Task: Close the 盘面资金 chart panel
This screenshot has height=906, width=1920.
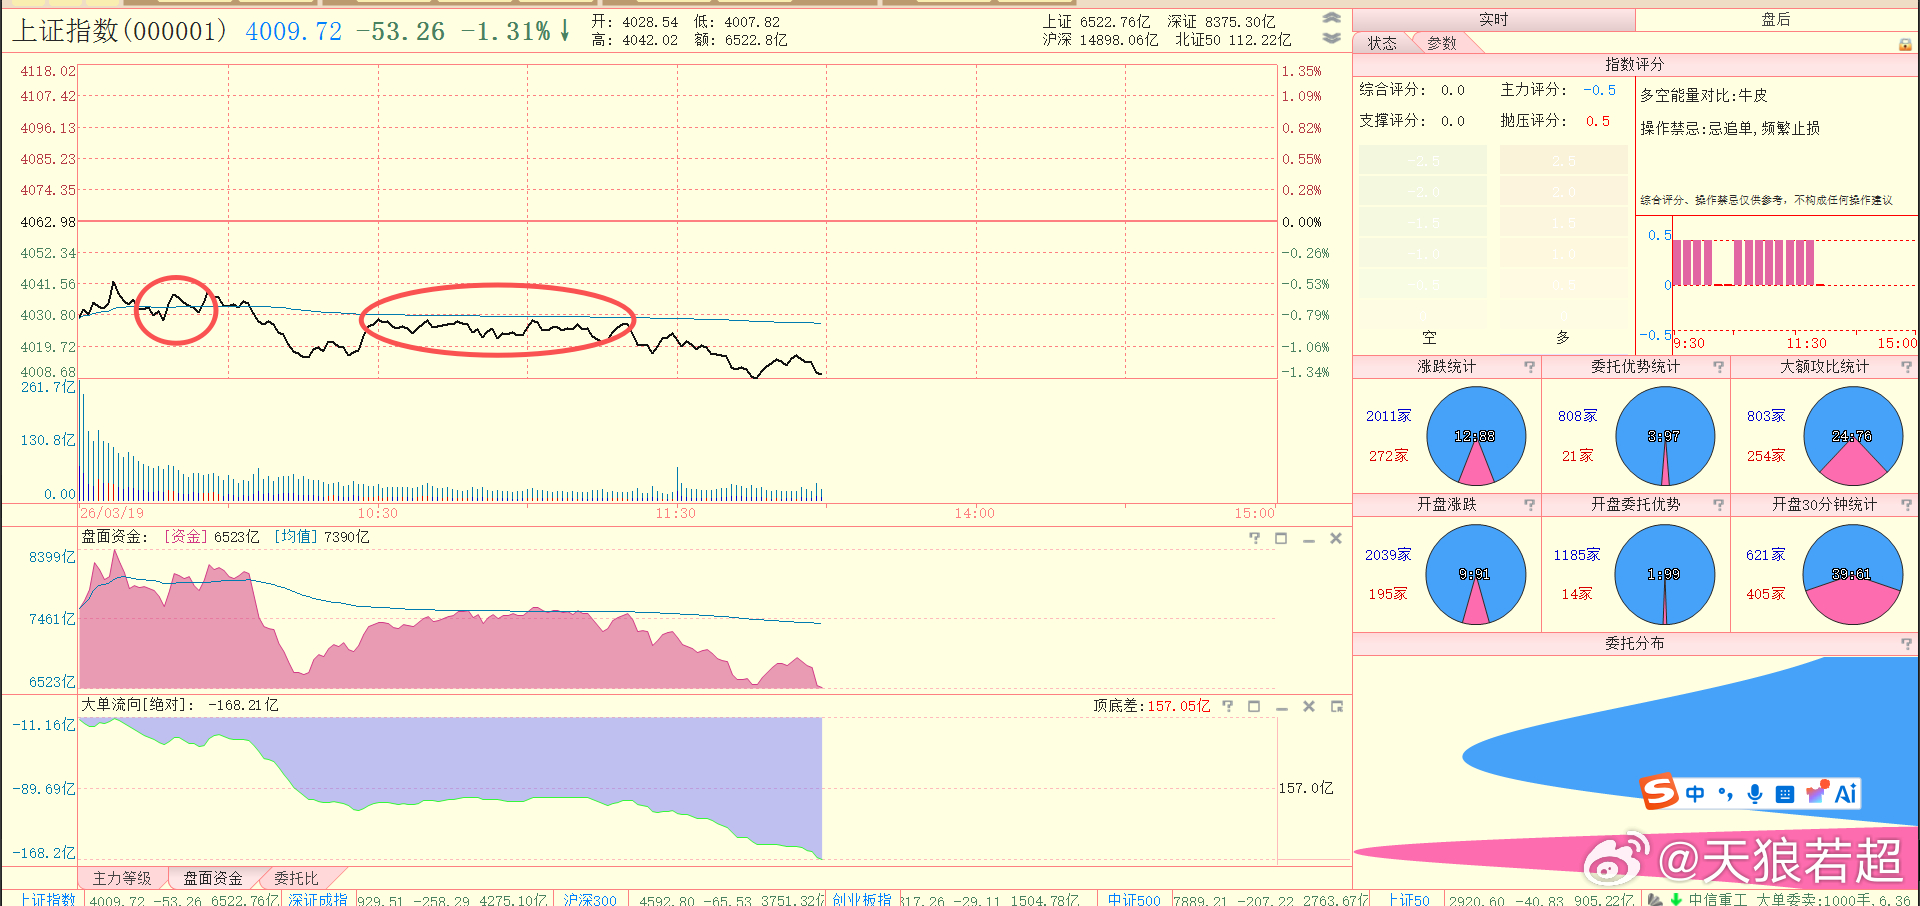Action: [1335, 538]
